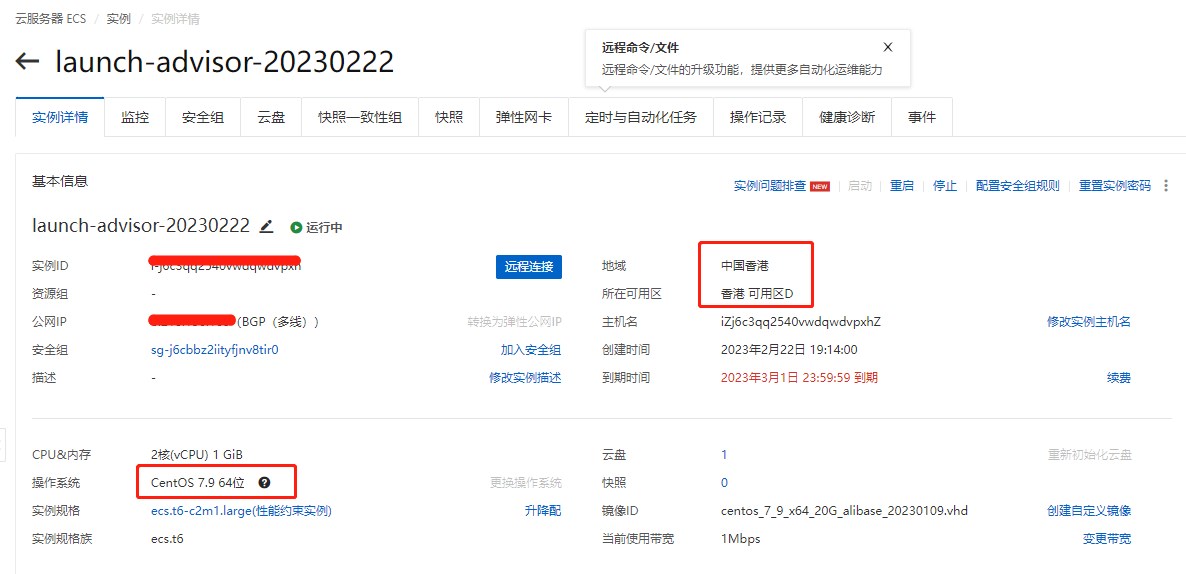Image resolution: width=1186 pixels, height=574 pixels.
Task: Open 云服务器 ECS breadcrumb
Action: coord(51,19)
